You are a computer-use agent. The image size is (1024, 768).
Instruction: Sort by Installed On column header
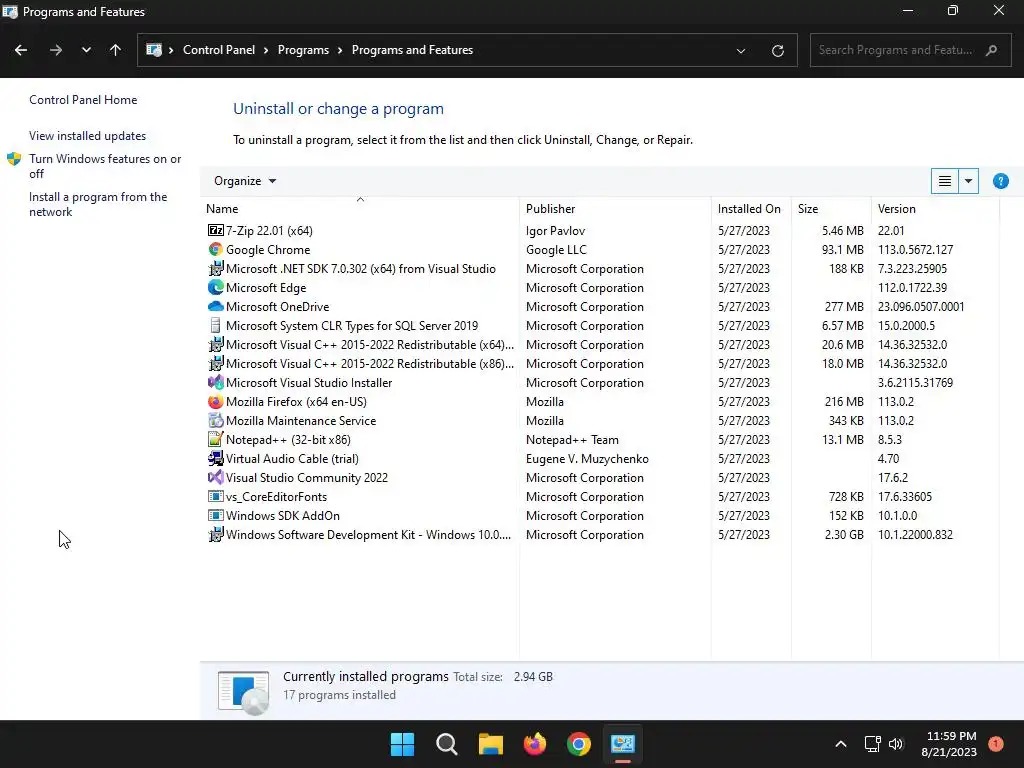click(x=750, y=208)
